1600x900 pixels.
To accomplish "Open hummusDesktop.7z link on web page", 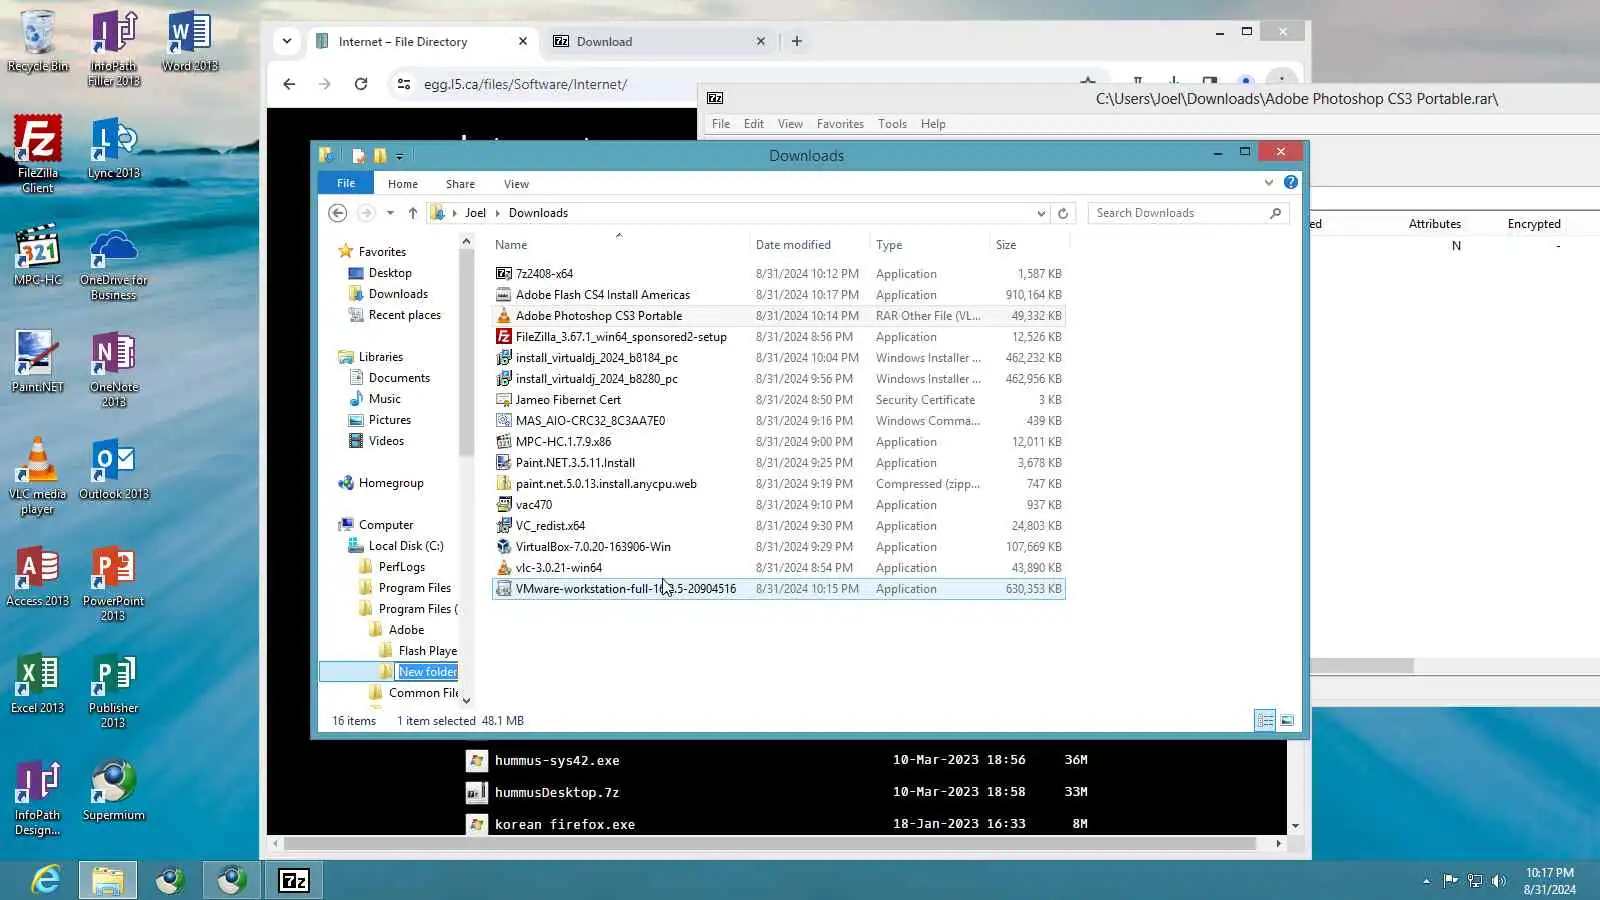I will (557, 792).
